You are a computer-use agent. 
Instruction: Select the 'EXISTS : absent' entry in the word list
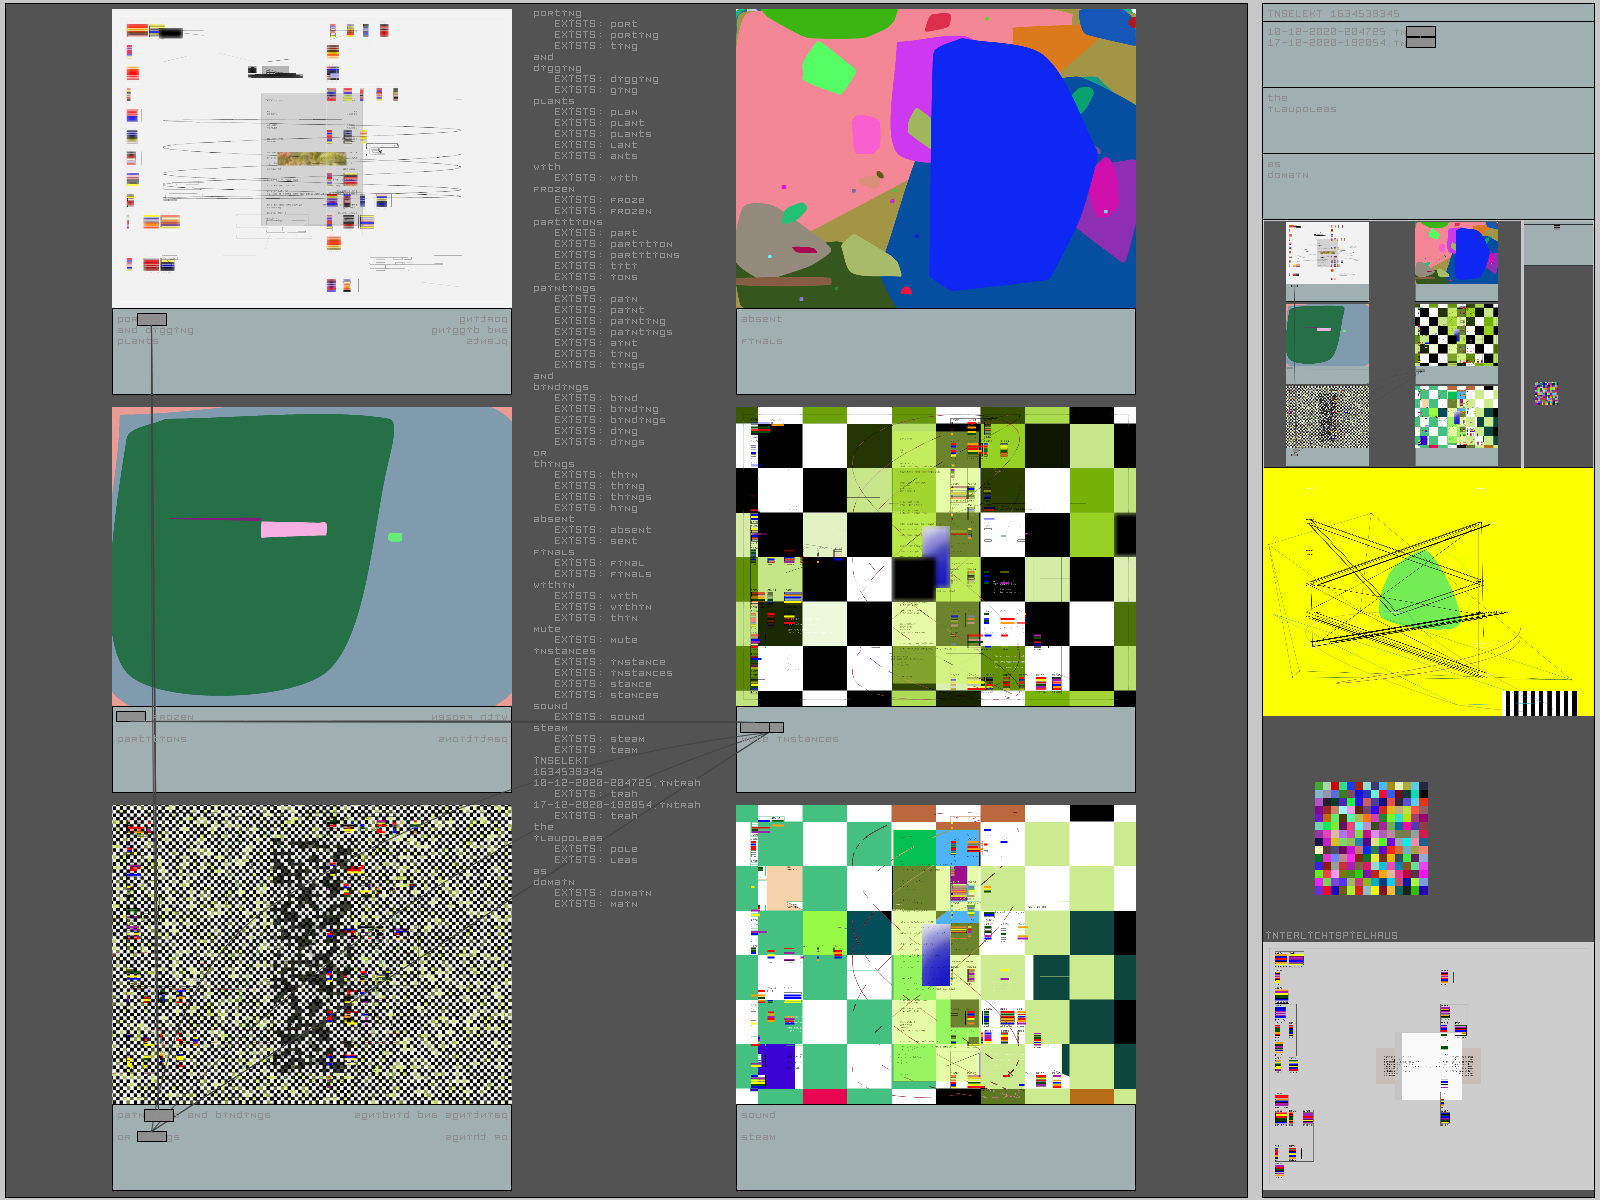630,530
